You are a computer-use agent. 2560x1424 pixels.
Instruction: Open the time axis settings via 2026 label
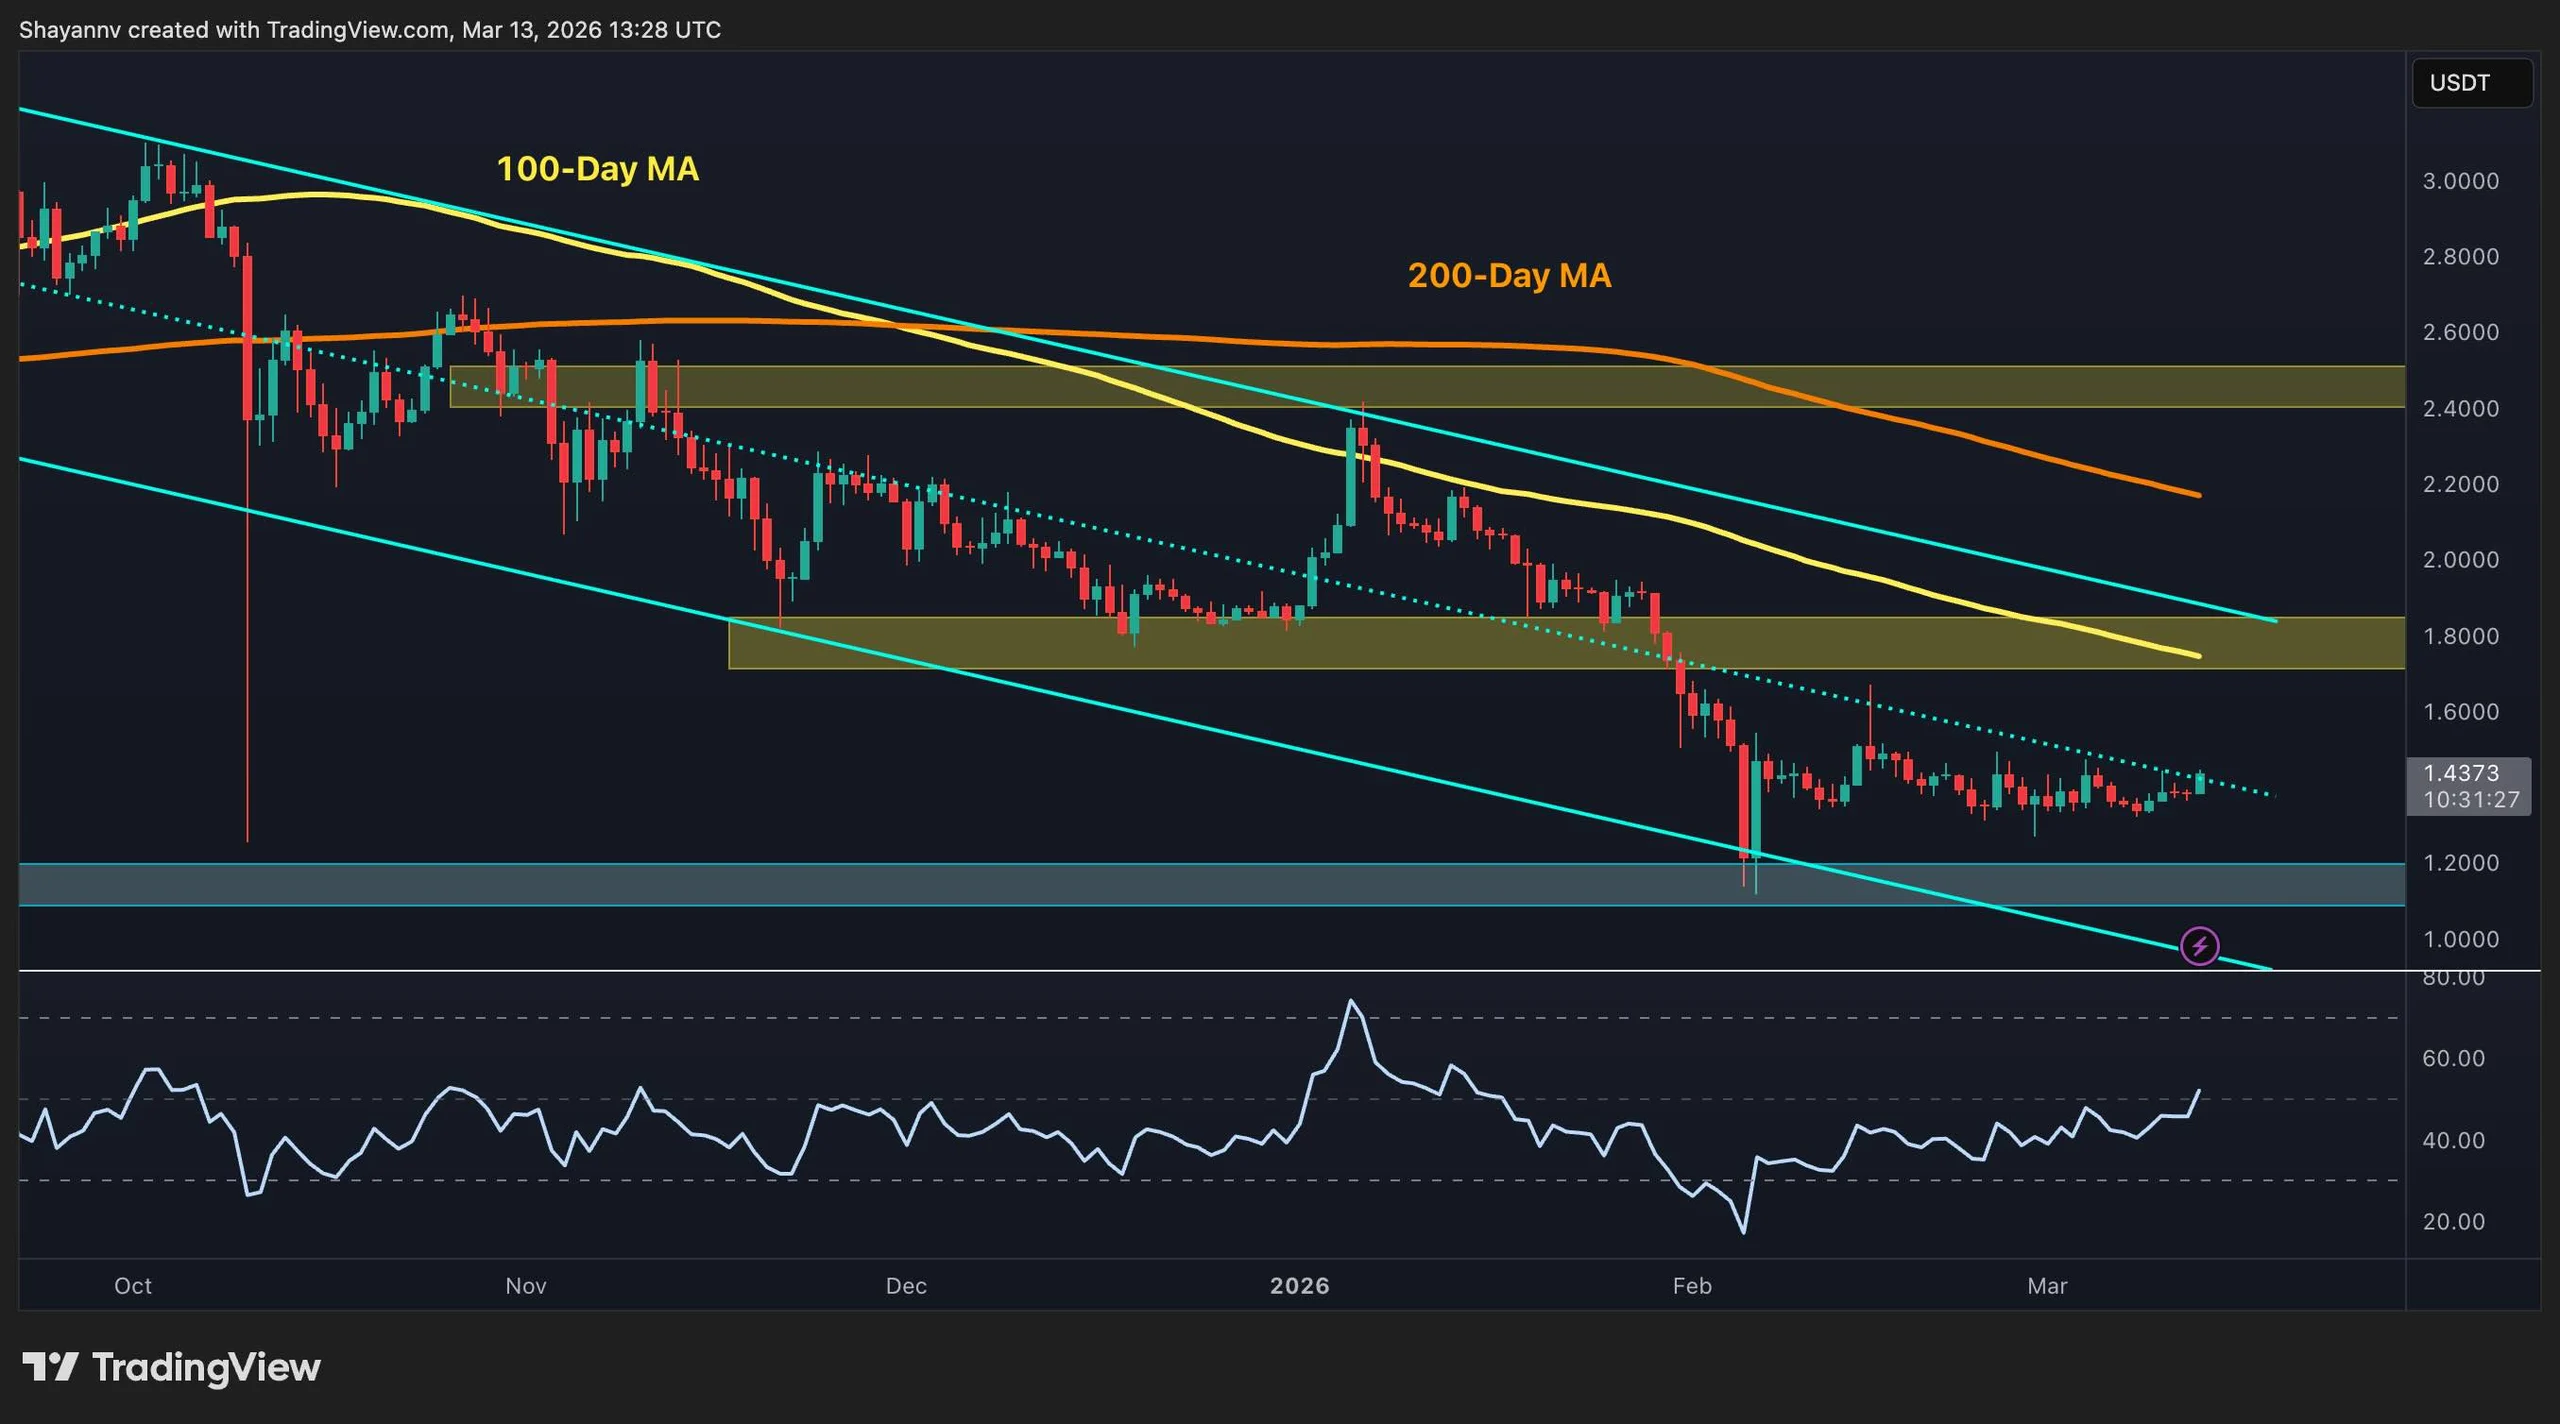(1302, 1287)
